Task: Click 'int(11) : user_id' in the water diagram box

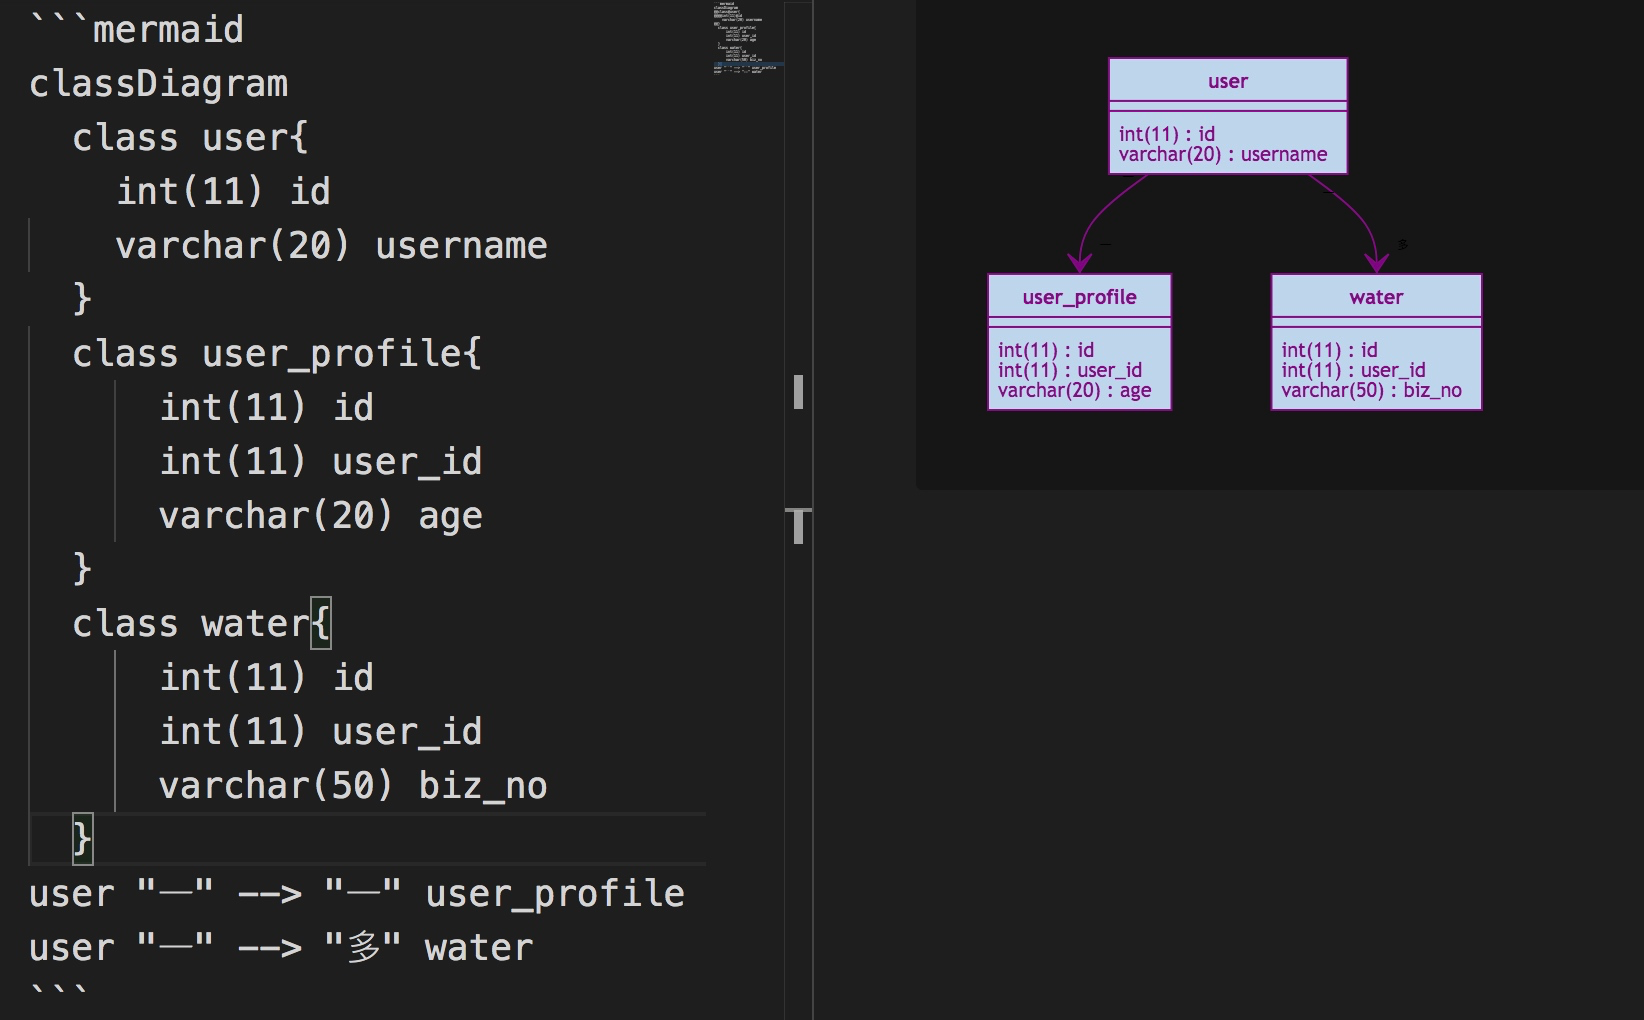Action: pyautogui.click(x=1354, y=370)
